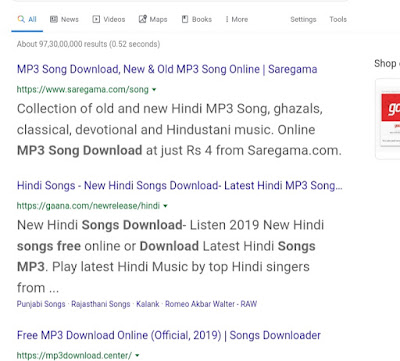Click the map pin icon for Maps

(142, 19)
